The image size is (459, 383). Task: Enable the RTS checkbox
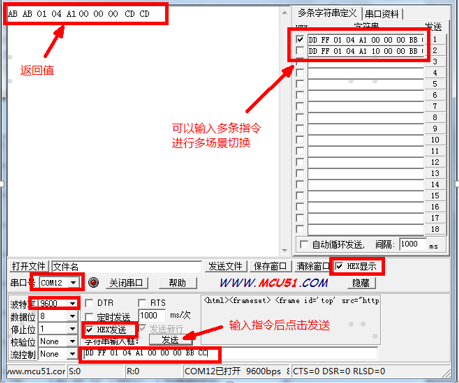142,303
